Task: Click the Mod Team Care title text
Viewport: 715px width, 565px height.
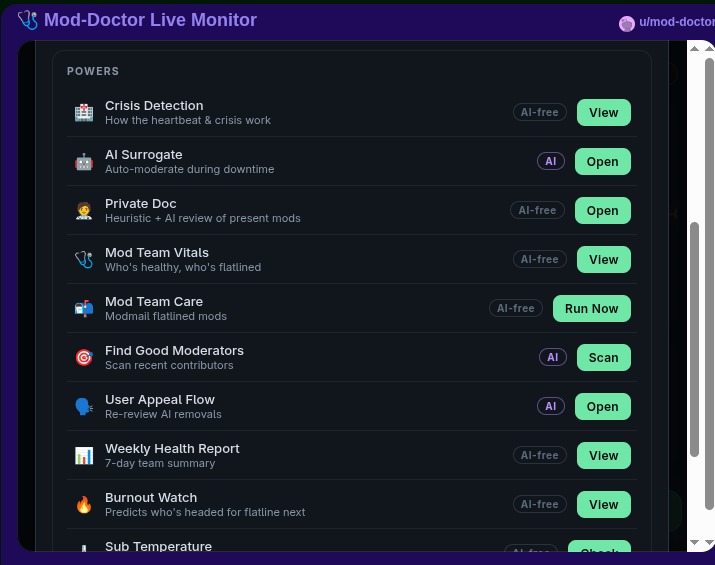Action: tap(154, 301)
